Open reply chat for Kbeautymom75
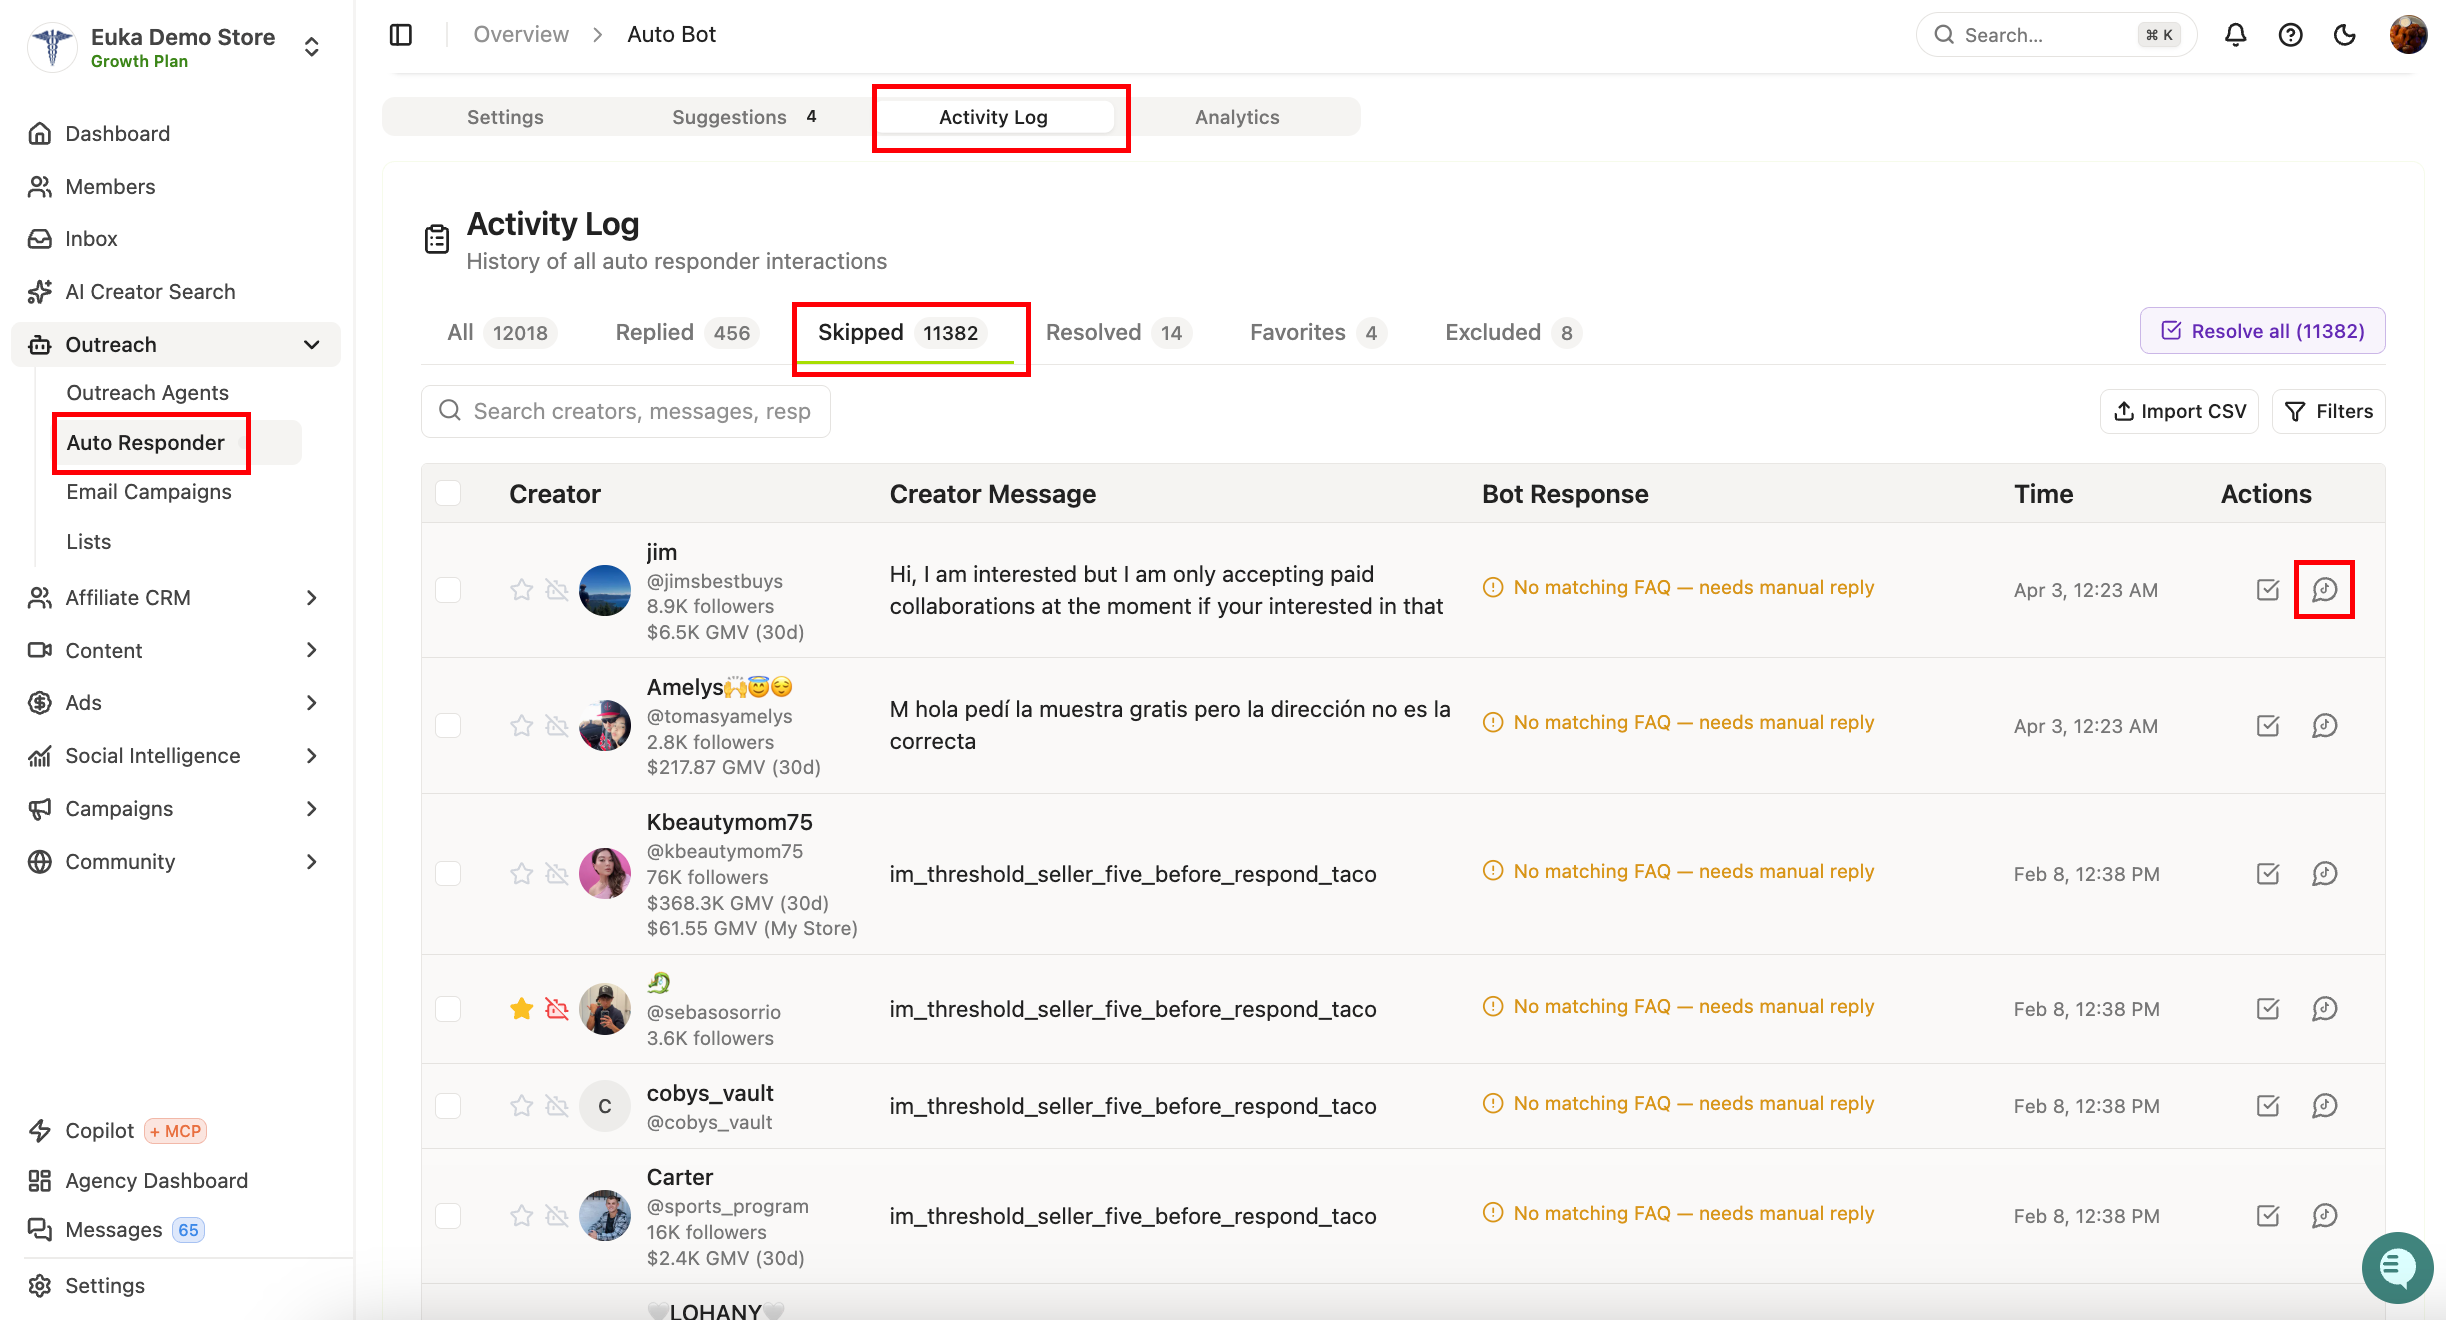The width and height of the screenshot is (2446, 1320). coord(2324,874)
